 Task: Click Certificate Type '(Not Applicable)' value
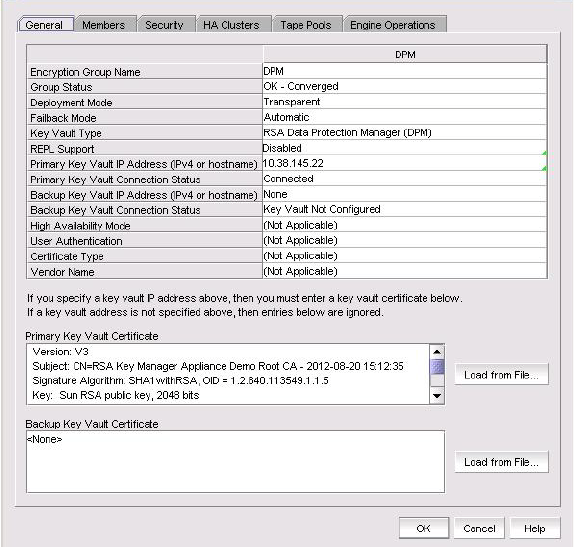[405, 256]
